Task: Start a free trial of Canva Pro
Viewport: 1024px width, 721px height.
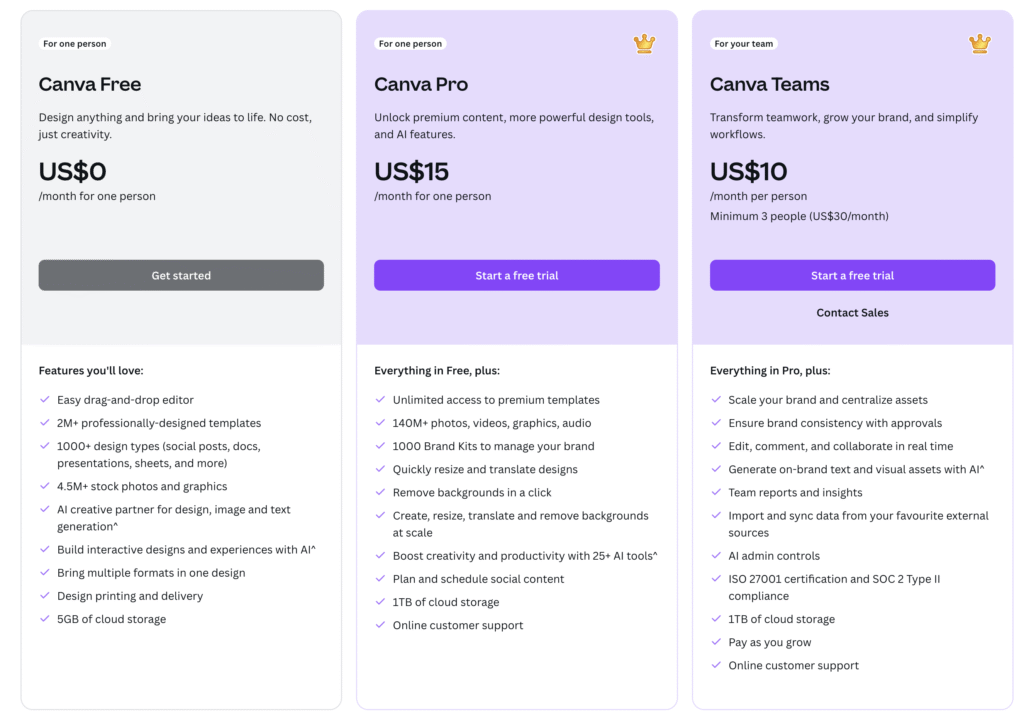Action: [x=517, y=276]
